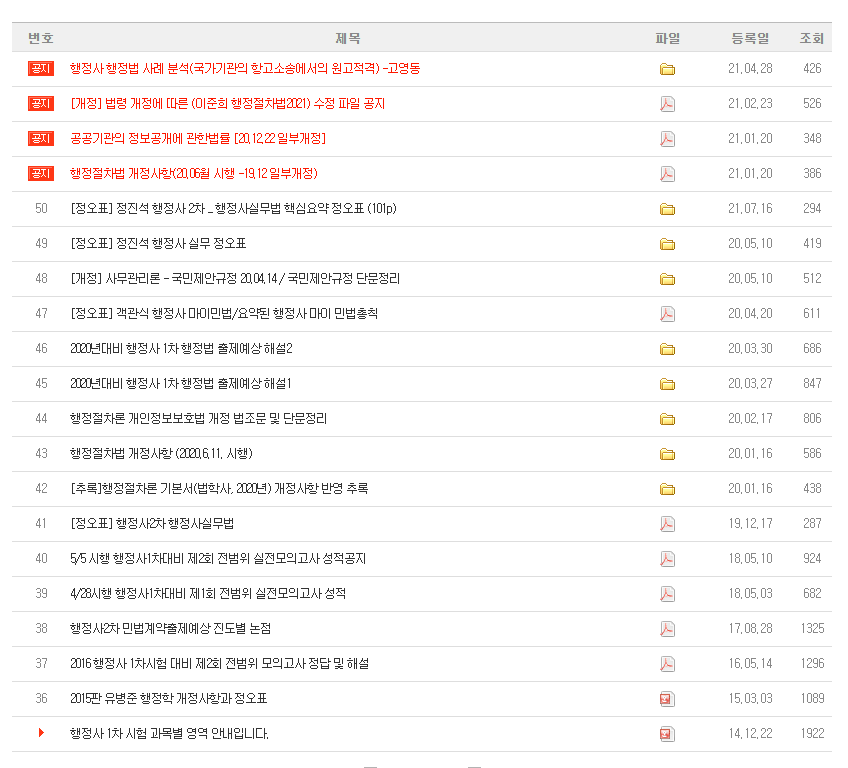Open notice 행정절차법 개정사항(20.06월 시행)
Screen dimensions: 848x768
[x=194, y=174]
